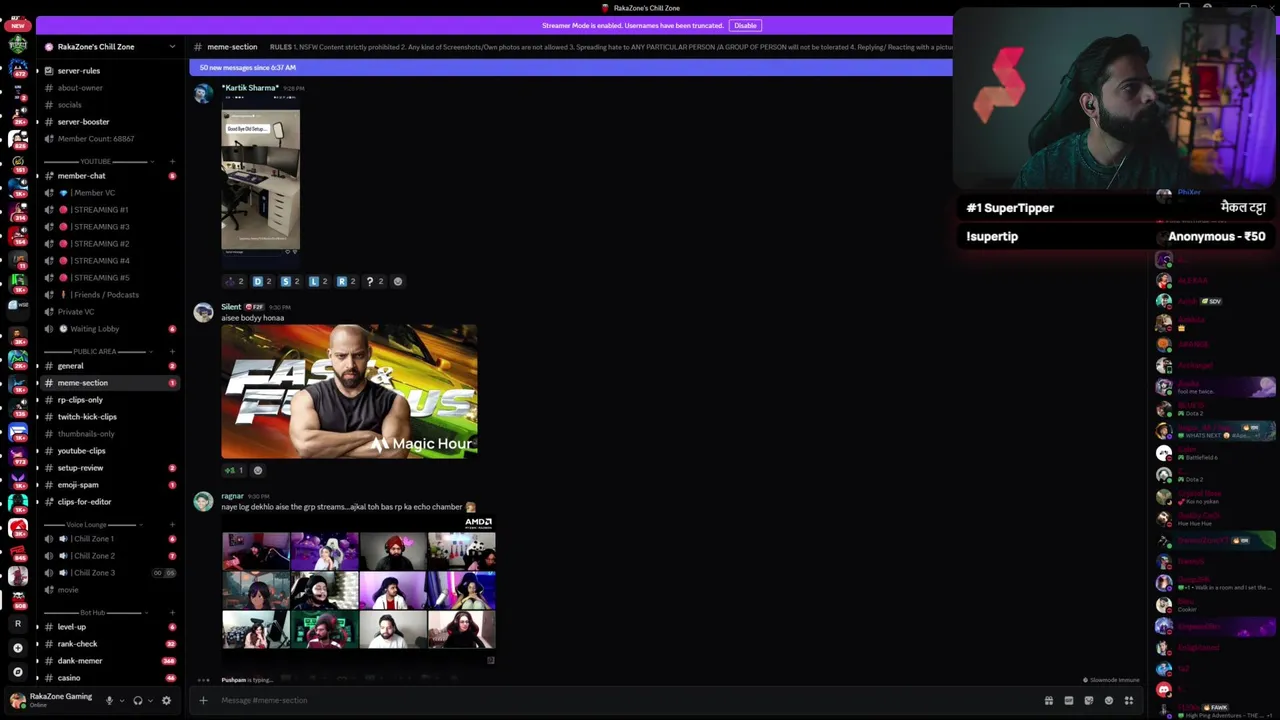Open the server icon with 508 badge
Image resolution: width=1280 pixels, height=720 pixels.
click(x=17, y=600)
